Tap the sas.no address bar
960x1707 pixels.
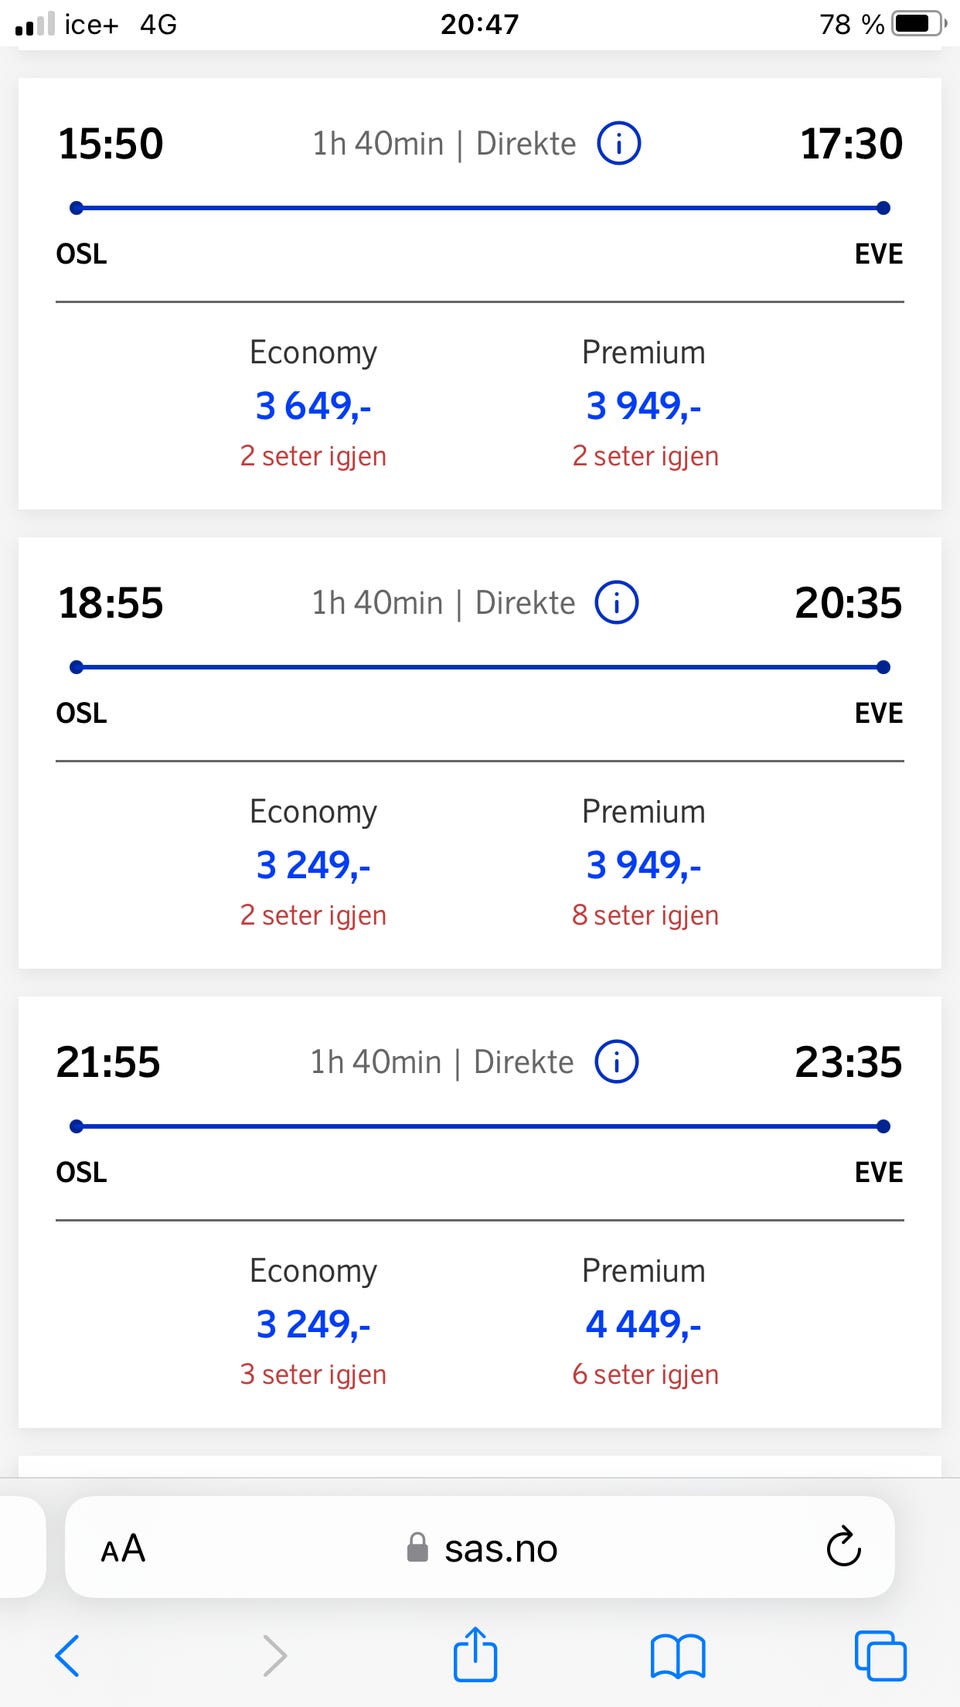[480, 1547]
